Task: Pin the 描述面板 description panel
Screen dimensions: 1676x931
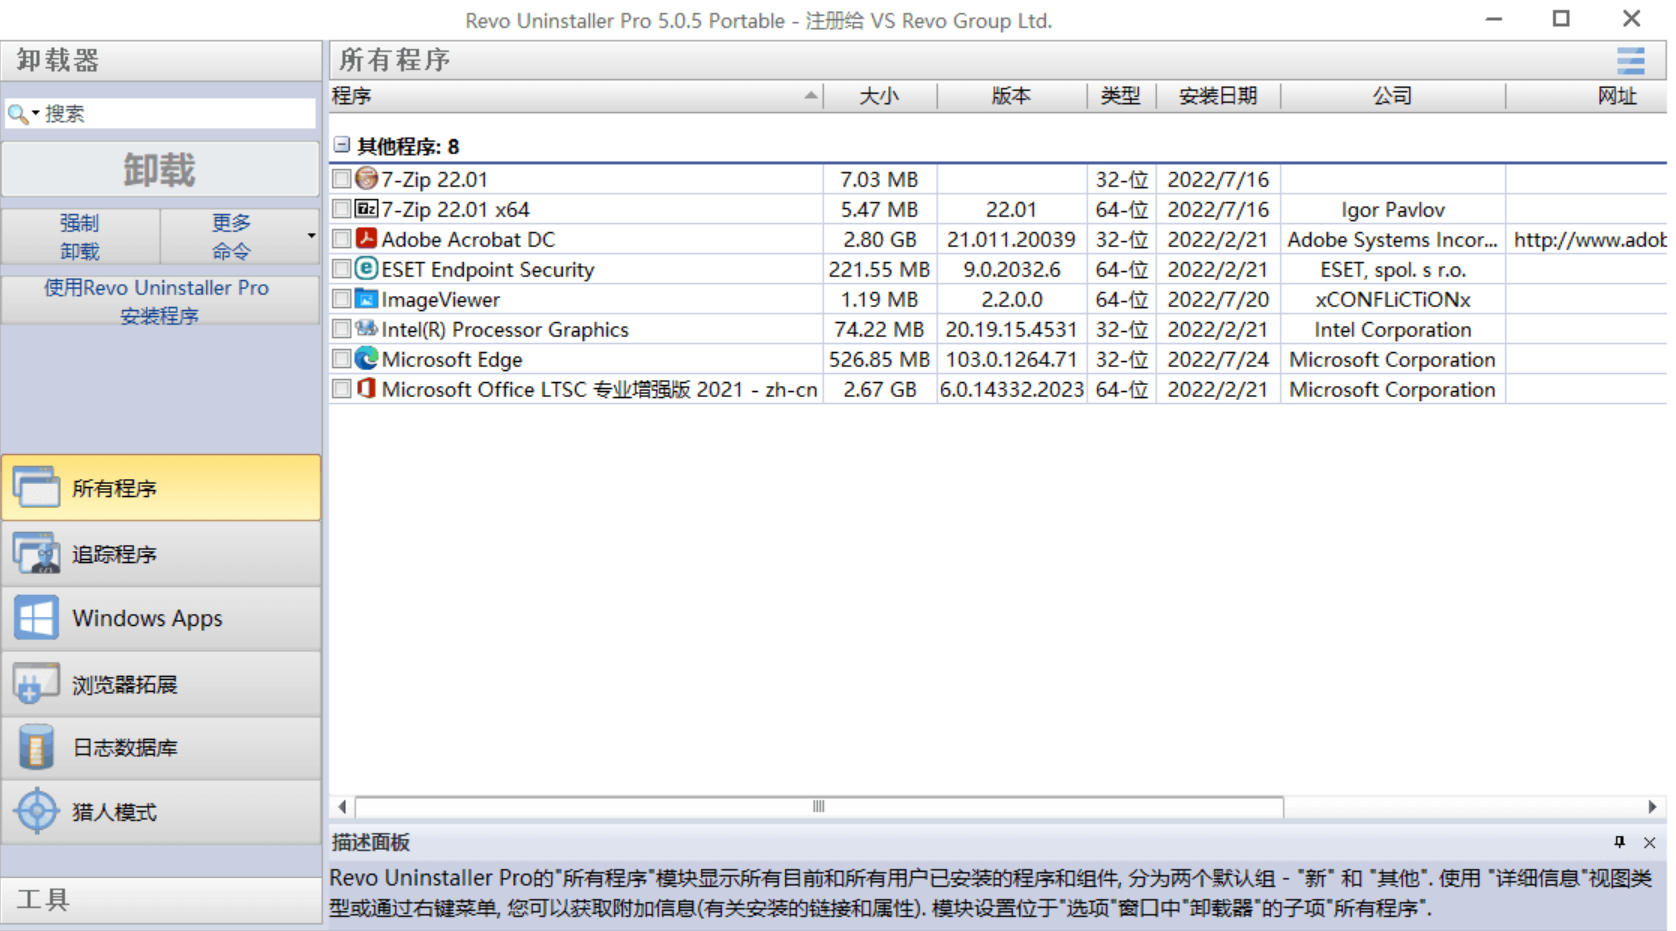Action: tap(1619, 842)
